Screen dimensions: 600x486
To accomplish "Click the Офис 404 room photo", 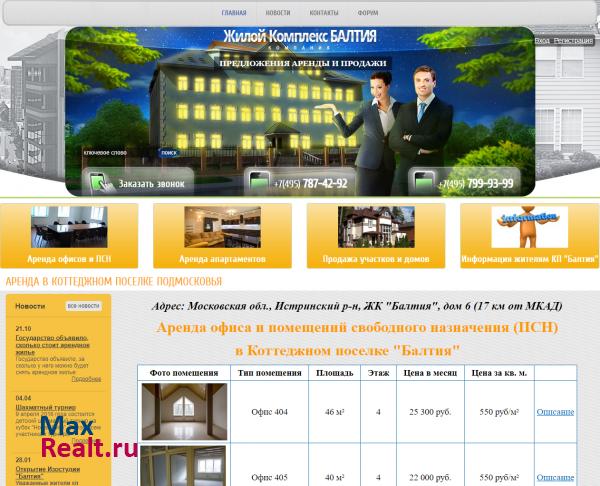I will click(184, 411).
